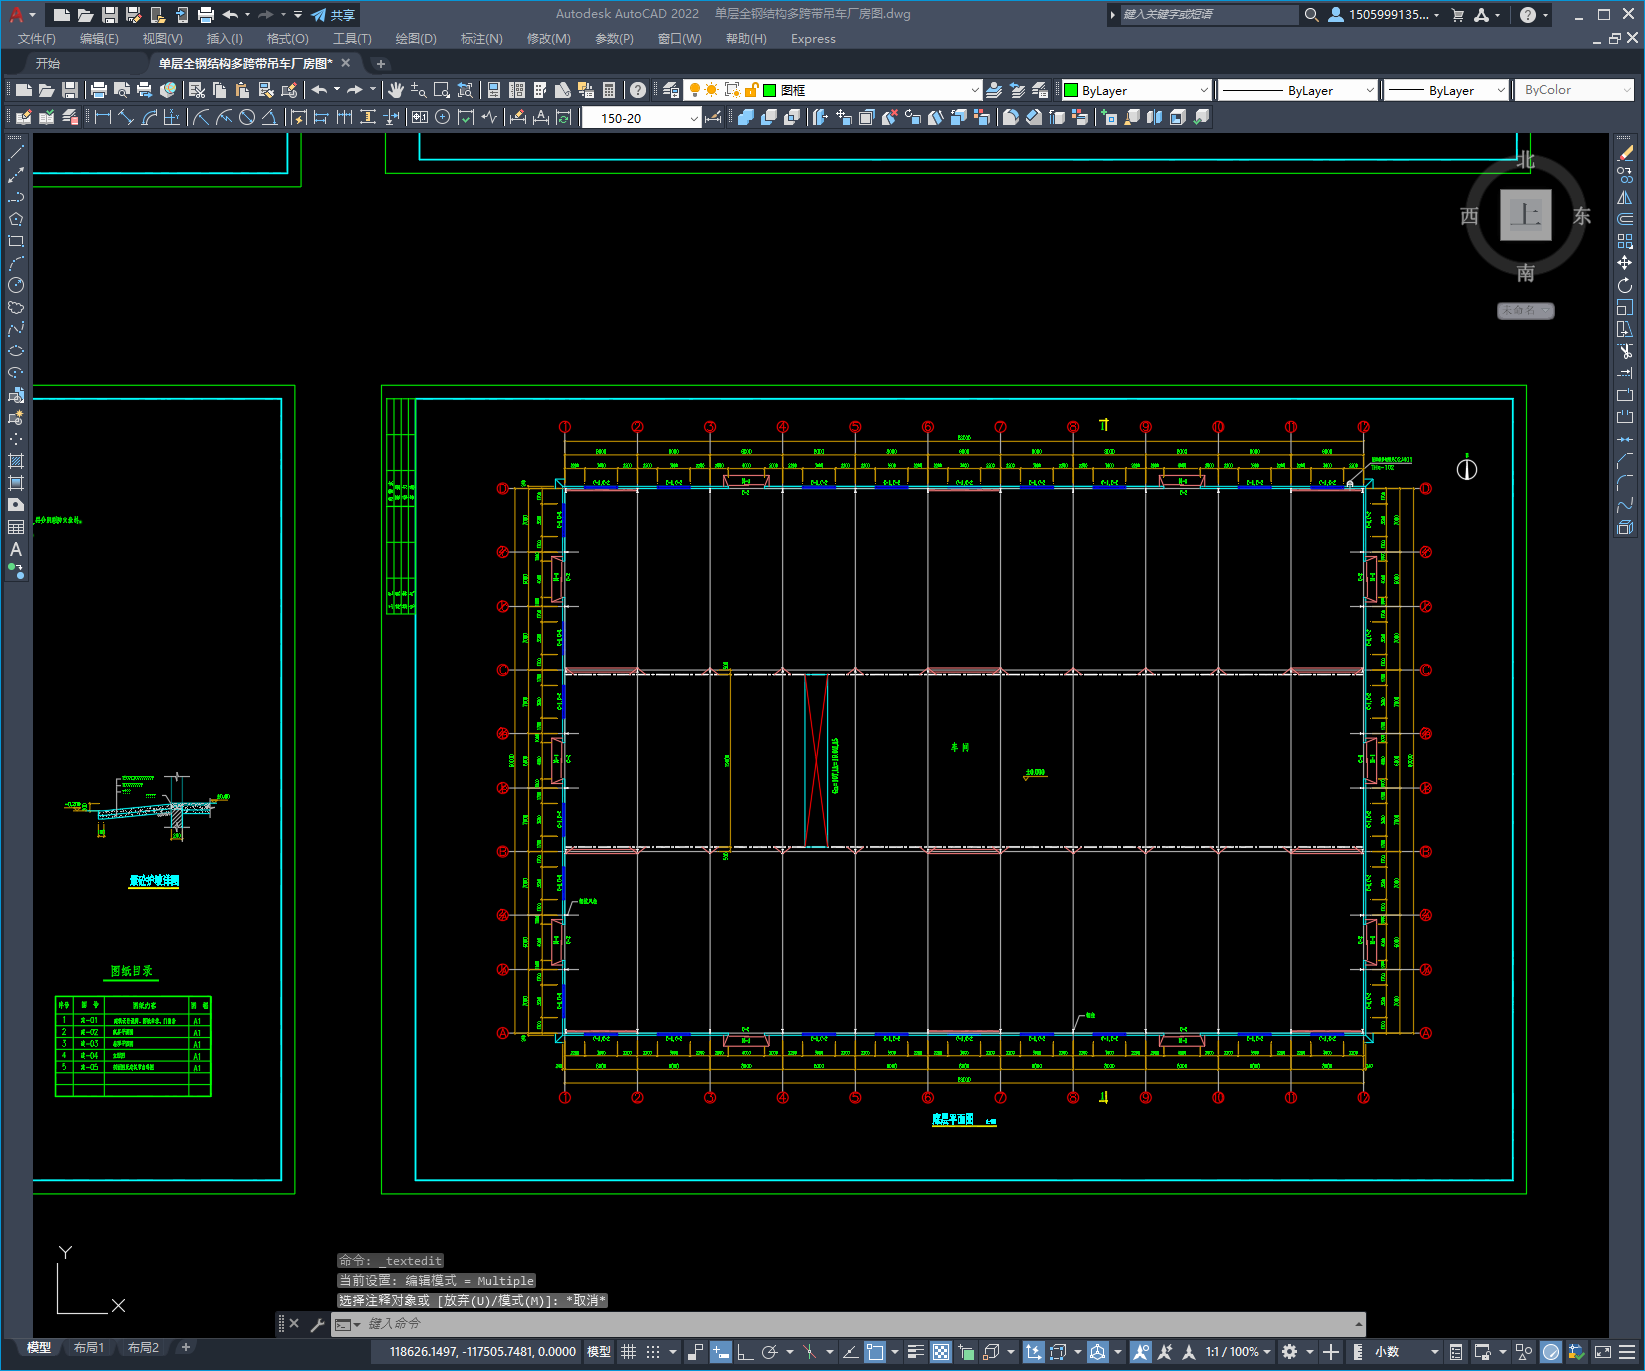Click the 共享 share button
The height and width of the screenshot is (1371, 1645).
(334, 15)
